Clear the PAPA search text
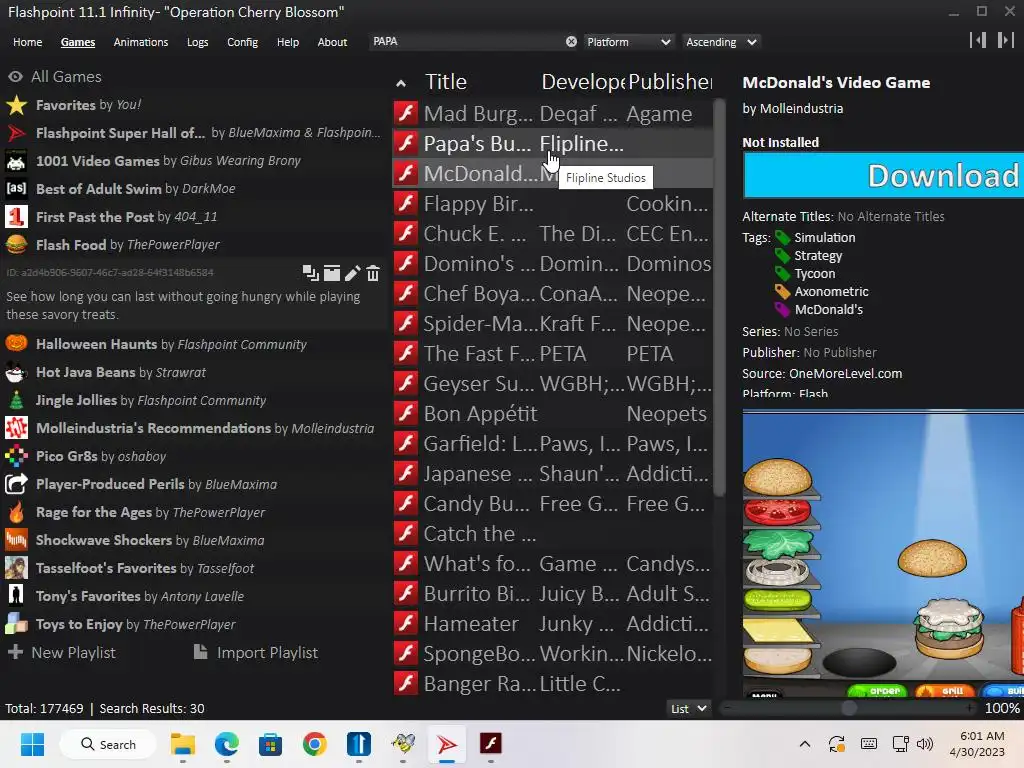Image resolution: width=1024 pixels, height=768 pixels. pos(571,42)
